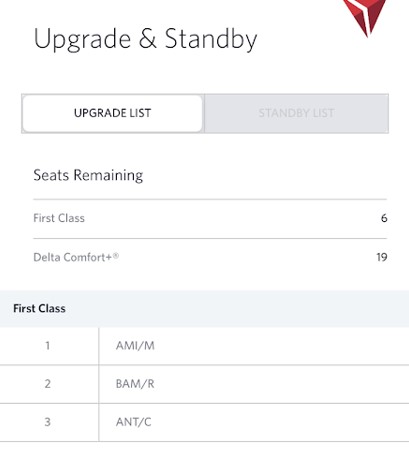Screen dimensions: 409x470
Task: Click the red Delta logo icon
Action: point(365,17)
